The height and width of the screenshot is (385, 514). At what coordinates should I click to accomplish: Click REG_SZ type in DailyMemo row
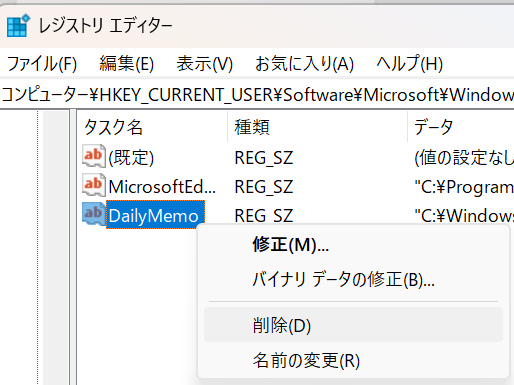pos(264,215)
